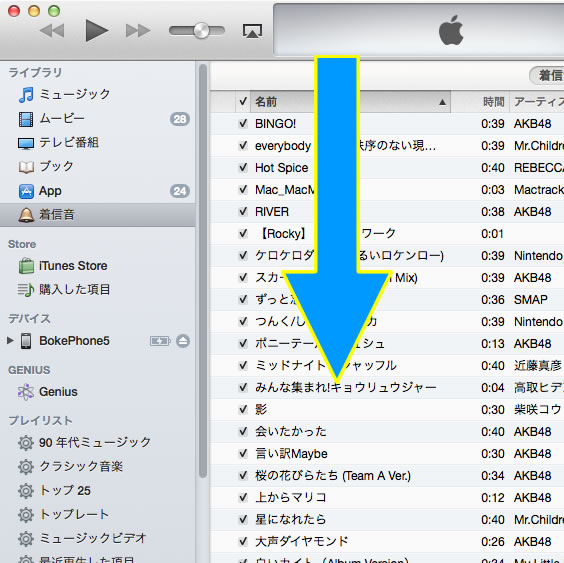
Task: Select みんな集まれ!キョウリュウジャー row
Action: tap(387, 387)
